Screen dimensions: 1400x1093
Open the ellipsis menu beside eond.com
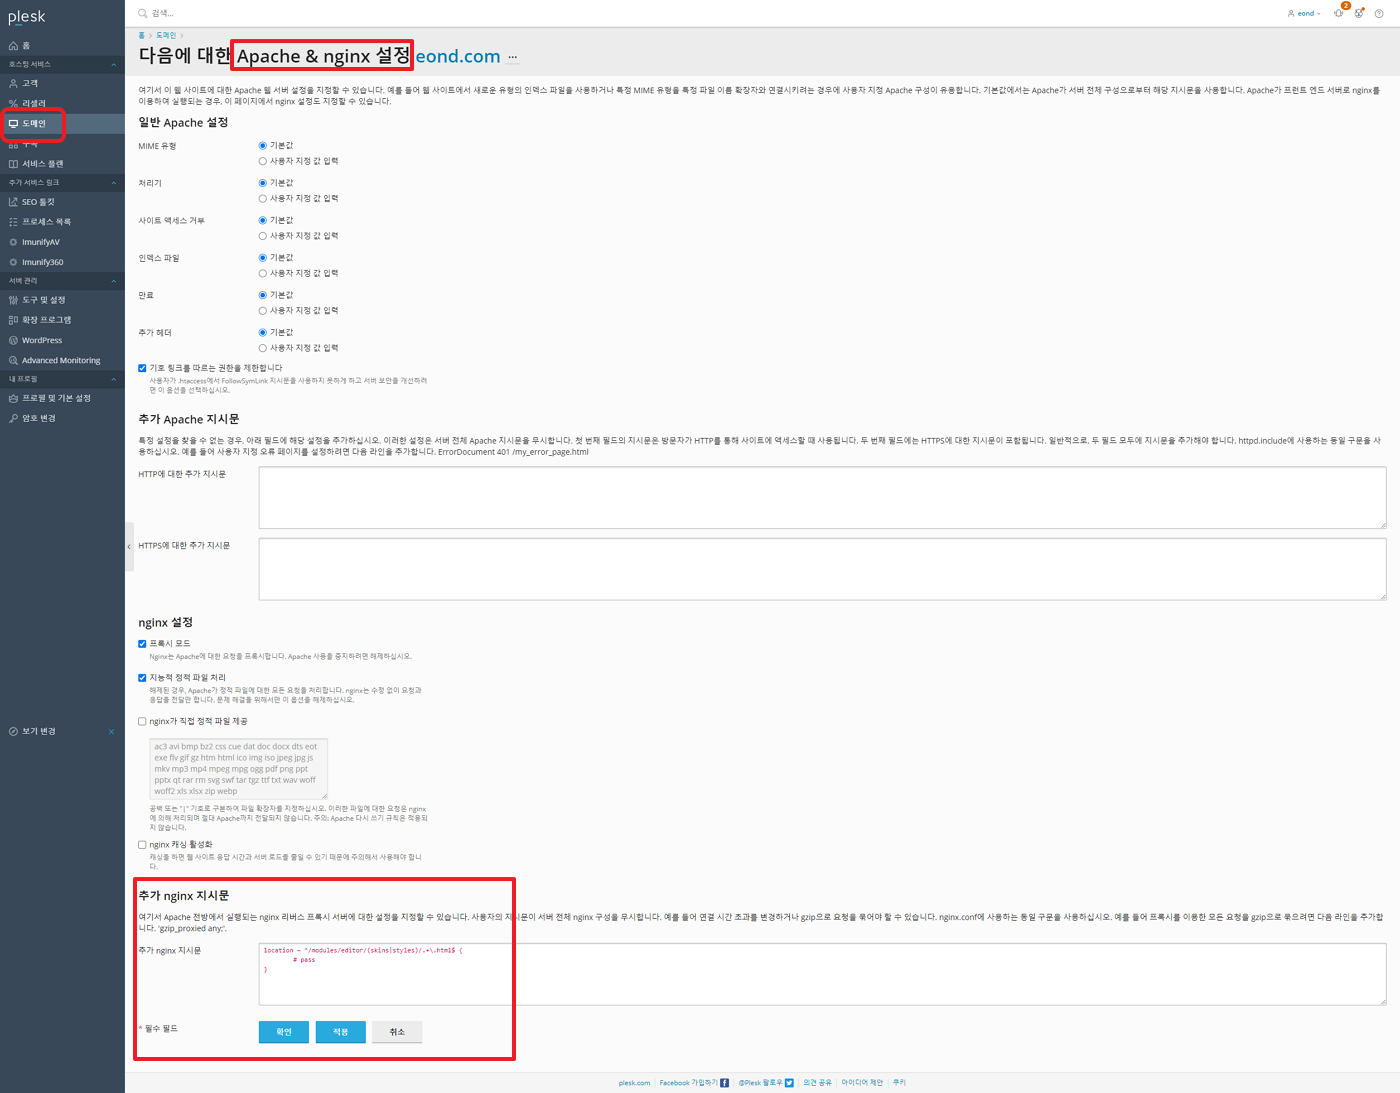pos(513,57)
